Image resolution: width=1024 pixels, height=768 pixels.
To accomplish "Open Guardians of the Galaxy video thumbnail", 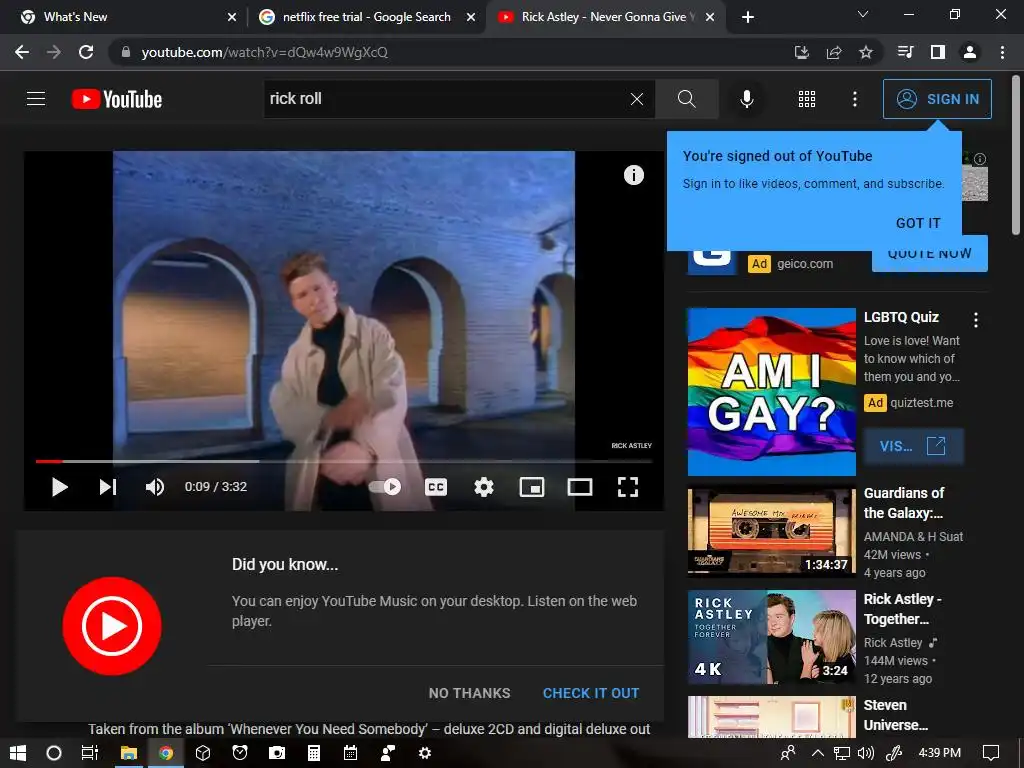I will click(771, 531).
